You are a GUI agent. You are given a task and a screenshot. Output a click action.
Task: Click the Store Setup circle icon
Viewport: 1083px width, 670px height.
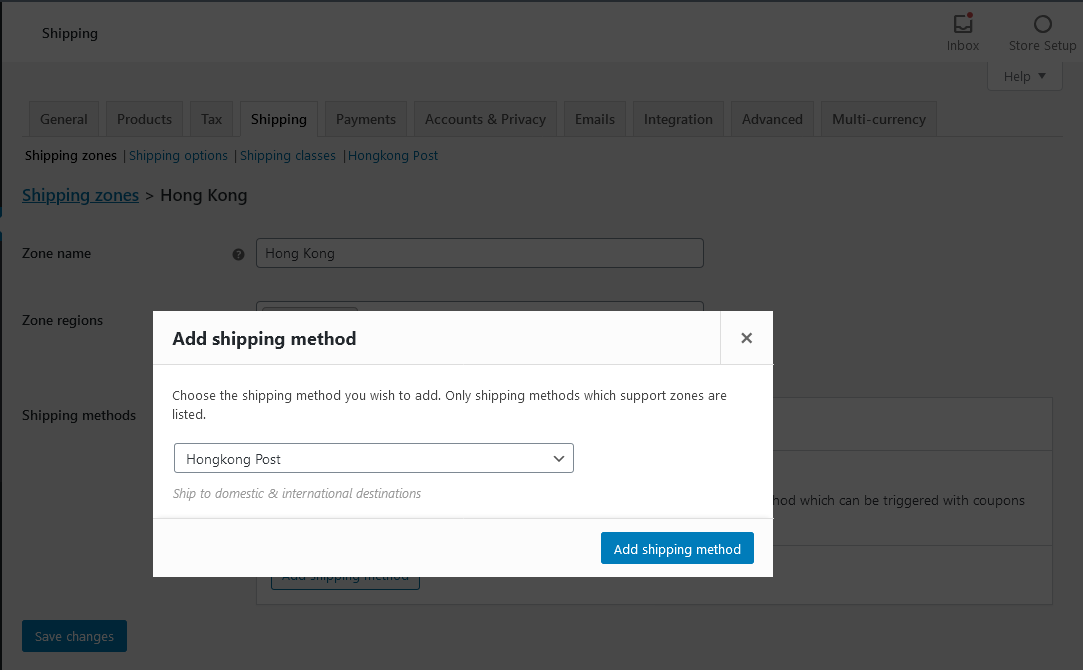[1042, 25]
